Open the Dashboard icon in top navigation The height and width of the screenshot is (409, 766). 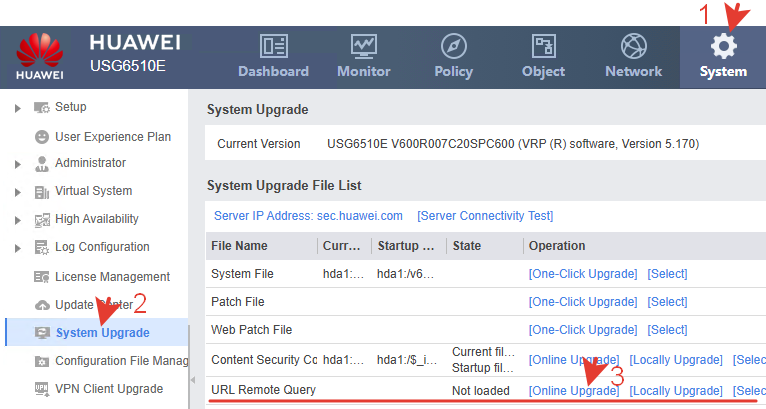pos(274,46)
